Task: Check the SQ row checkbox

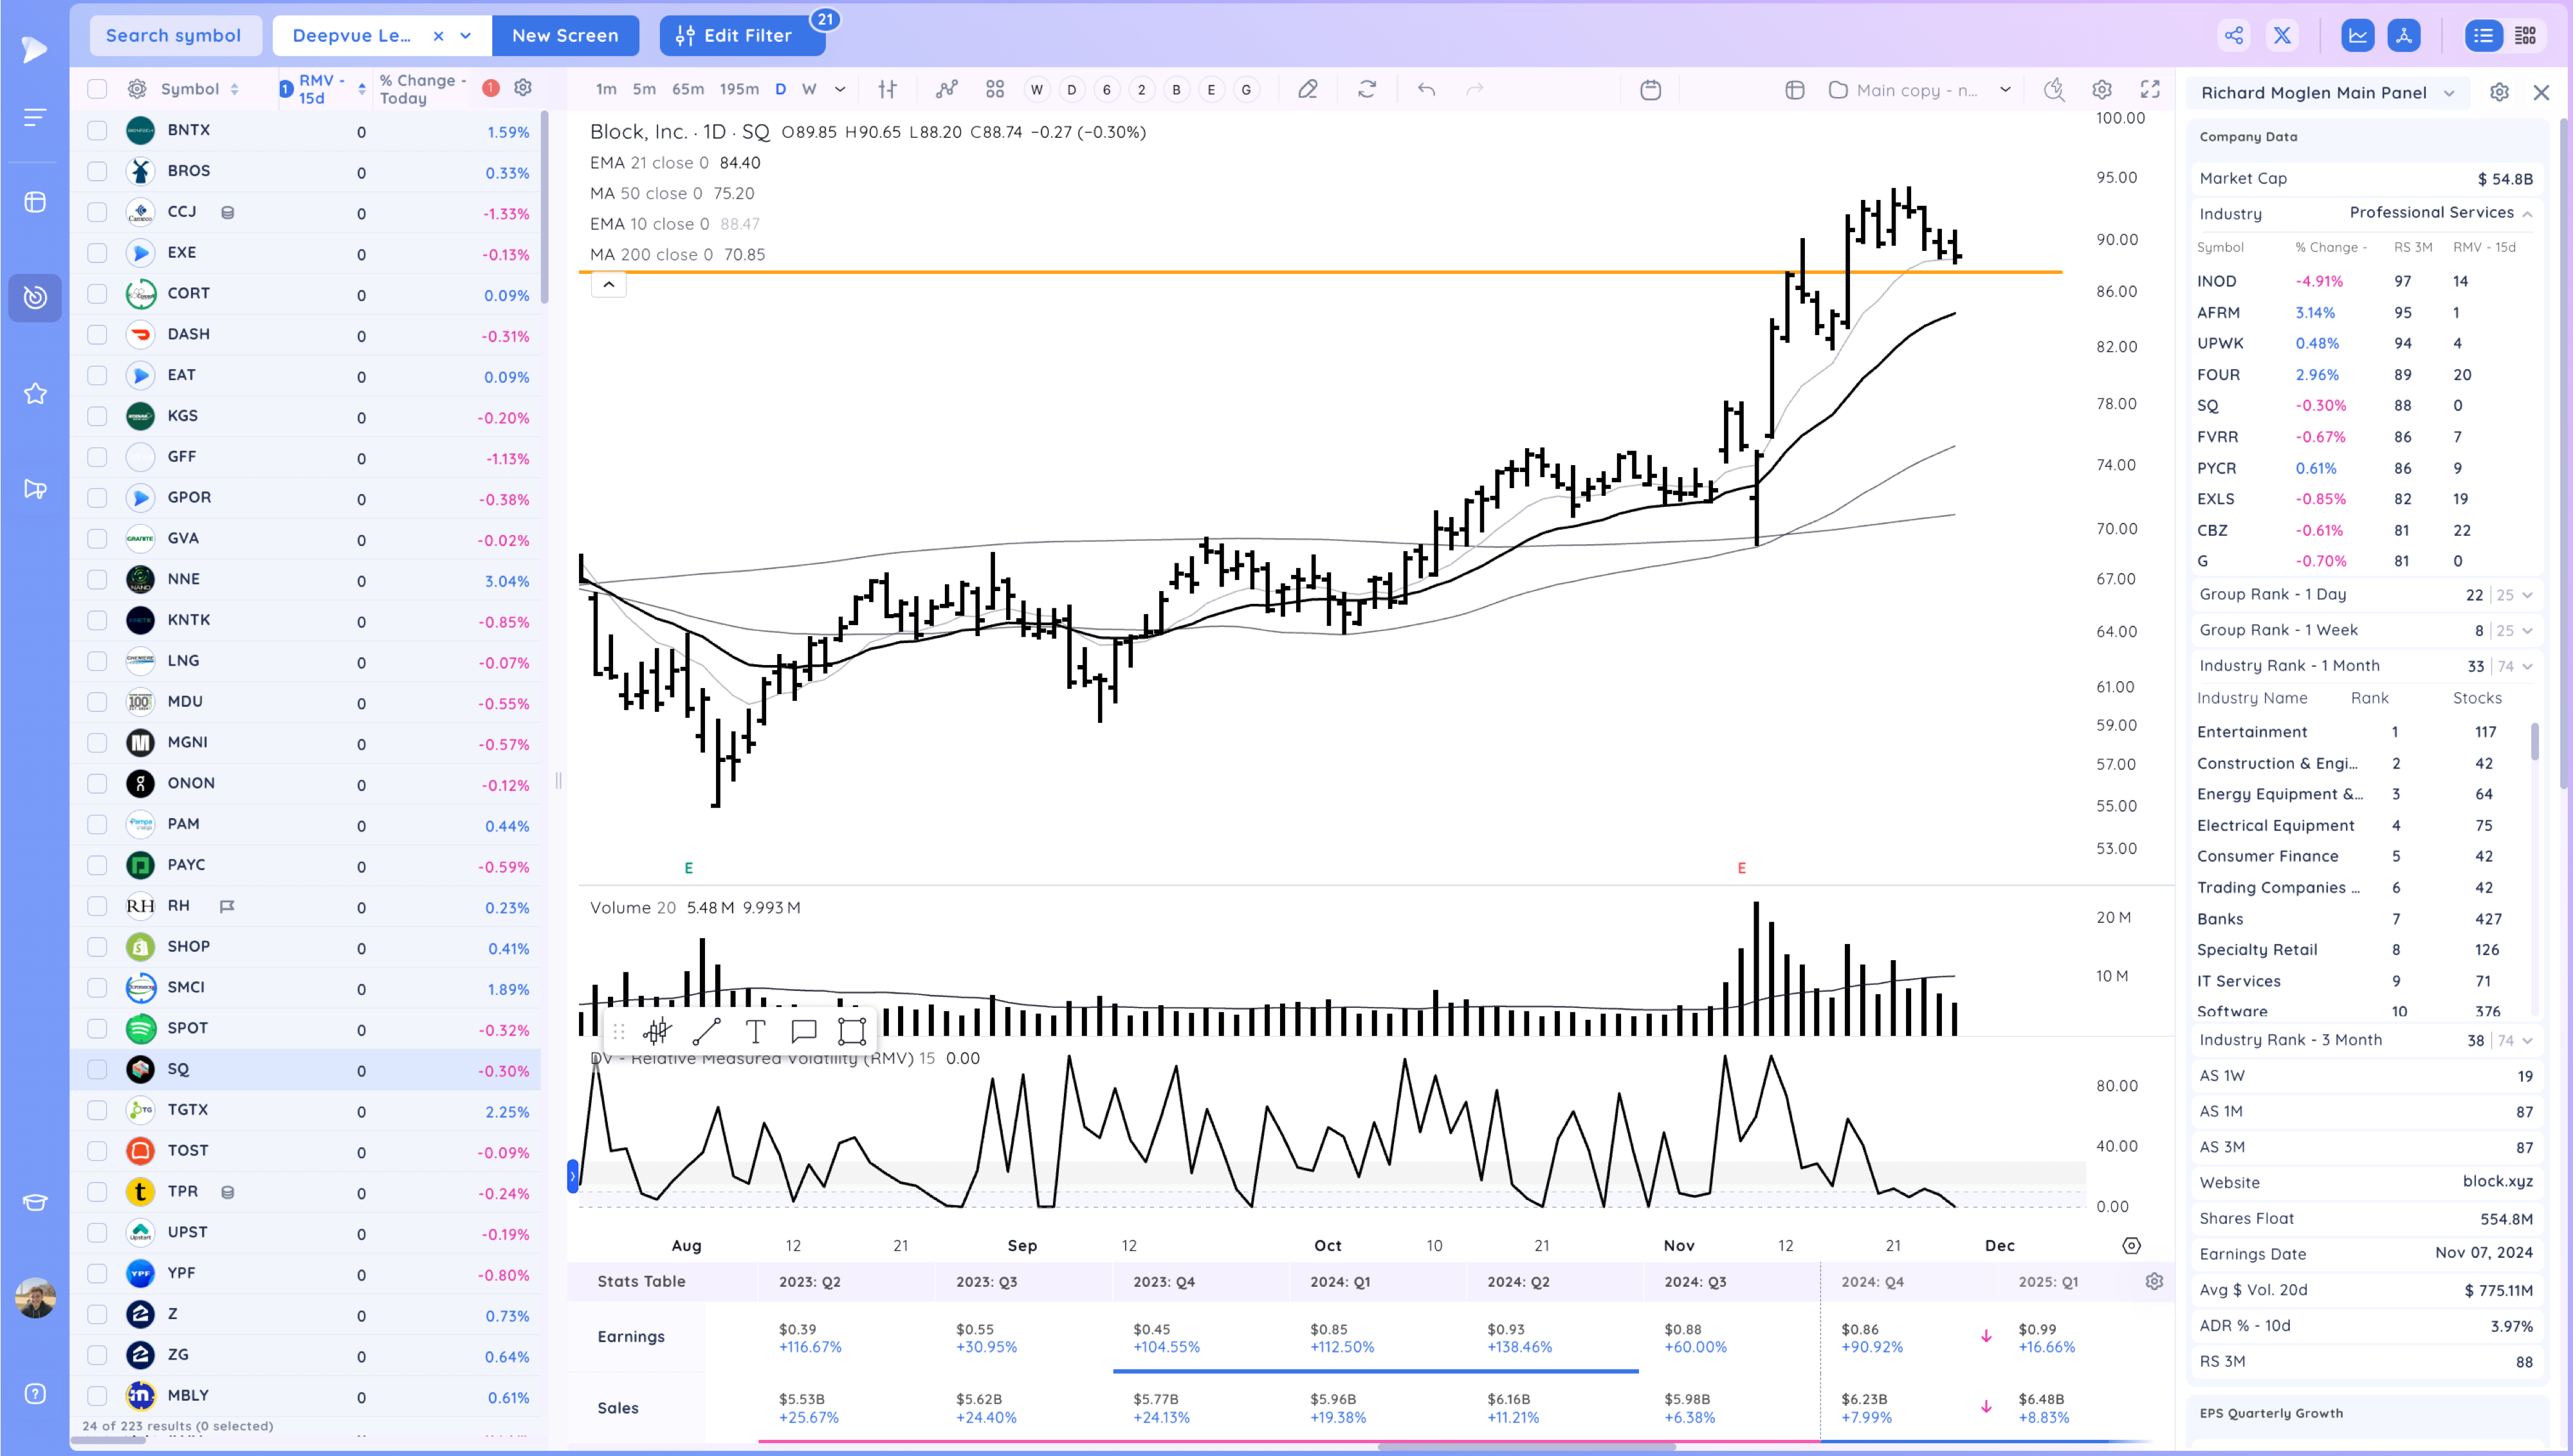Action: click(x=97, y=1069)
